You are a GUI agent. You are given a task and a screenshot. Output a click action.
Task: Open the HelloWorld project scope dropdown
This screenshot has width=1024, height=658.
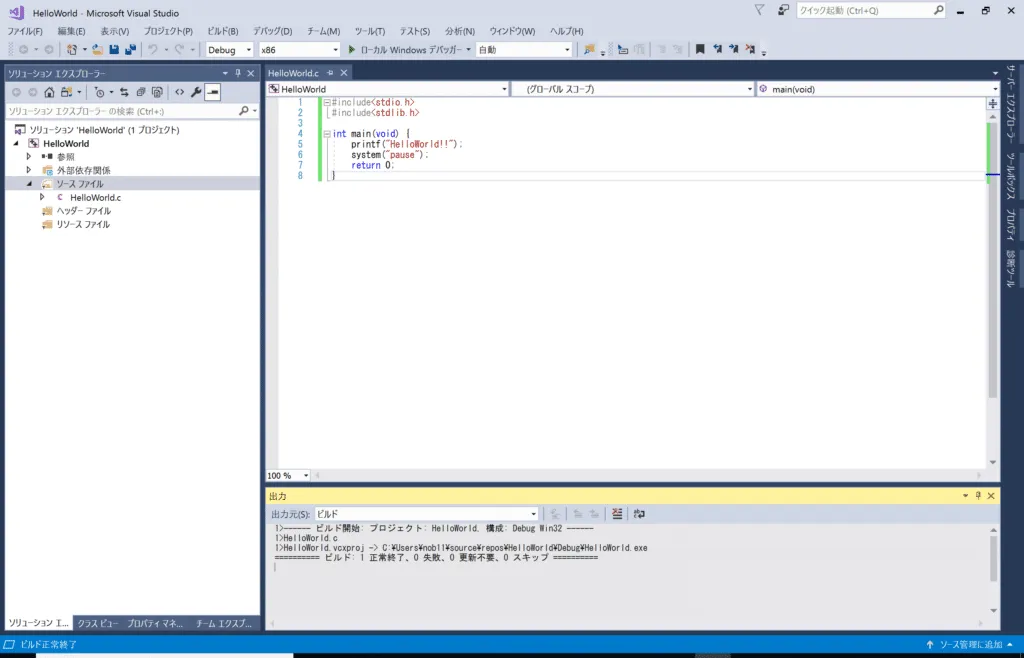pyautogui.click(x=387, y=89)
